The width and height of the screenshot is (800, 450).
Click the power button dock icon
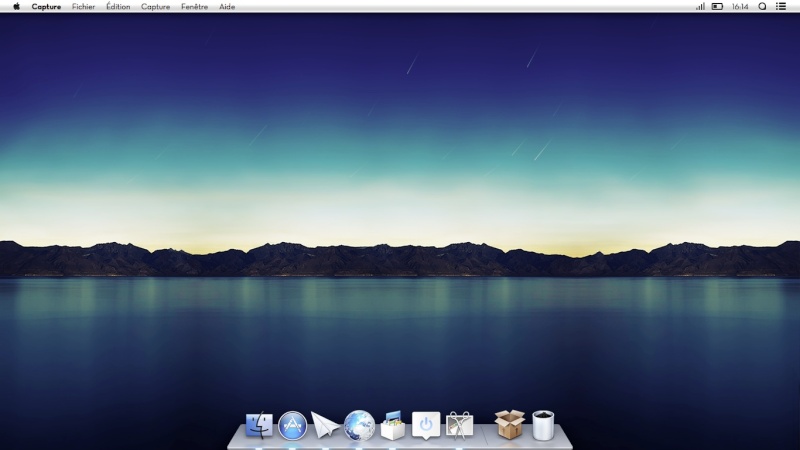pyautogui.click(x=426, y=425)
